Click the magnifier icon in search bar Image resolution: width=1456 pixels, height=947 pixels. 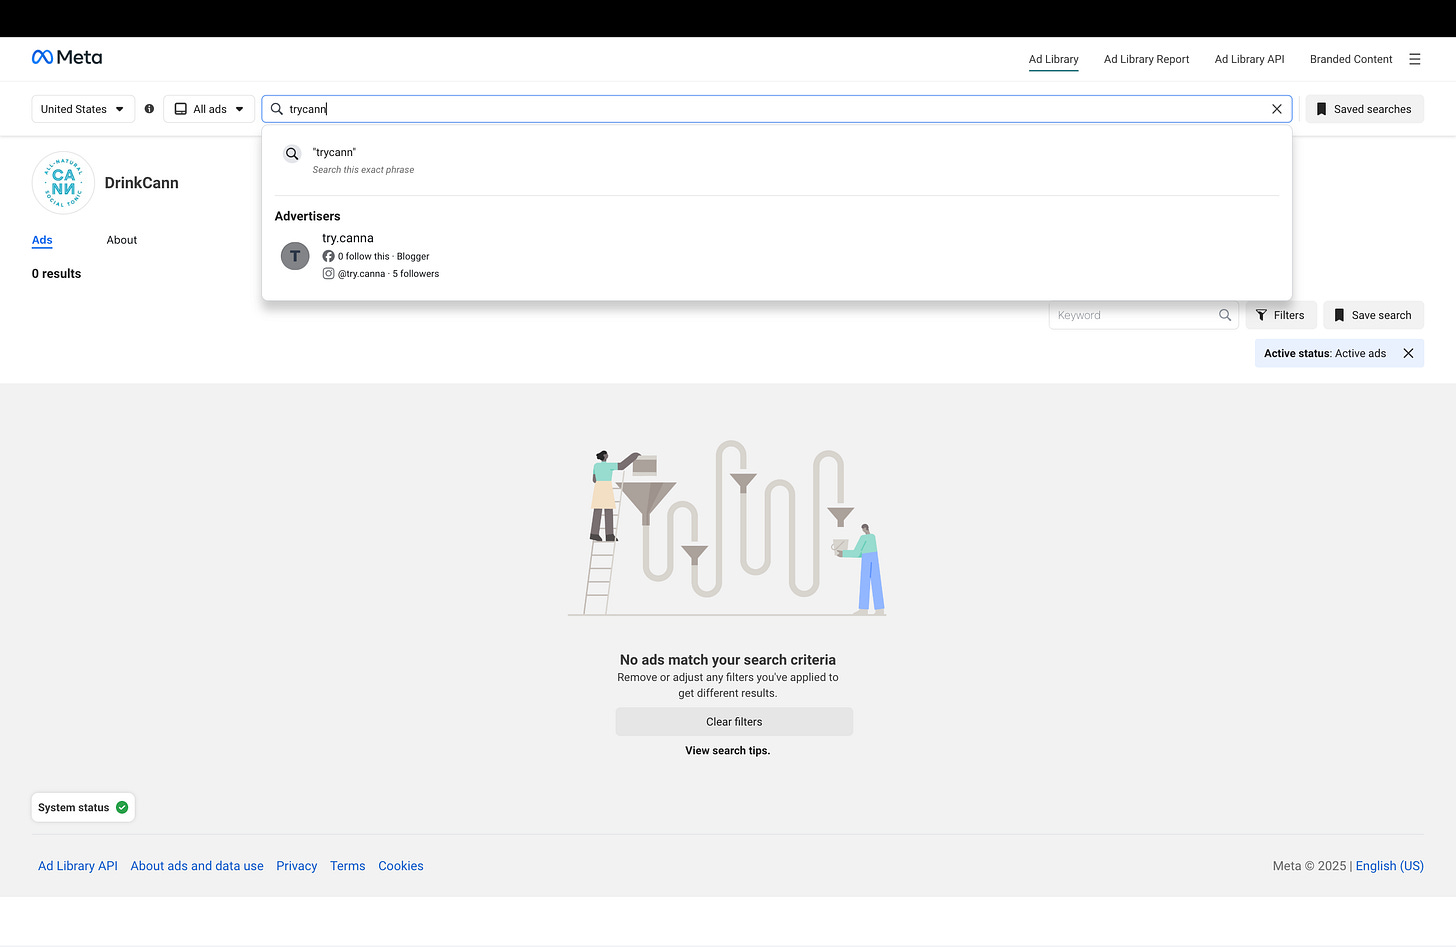coord(277,109)
